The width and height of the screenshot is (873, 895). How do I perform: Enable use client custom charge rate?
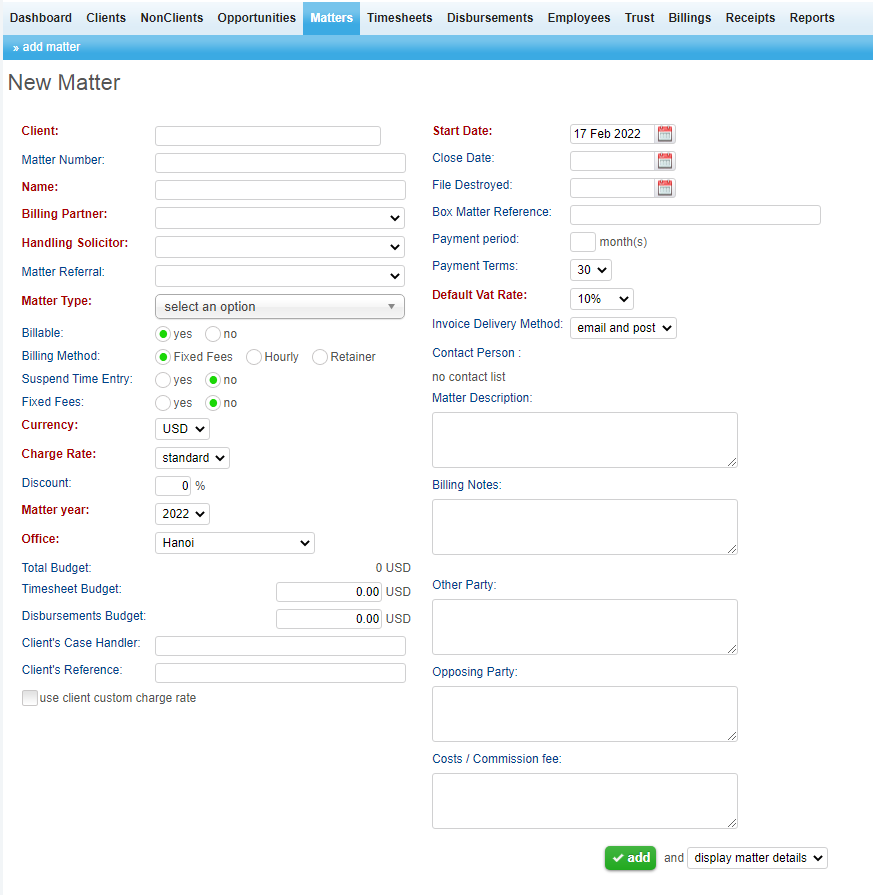[x=30, y=698]
